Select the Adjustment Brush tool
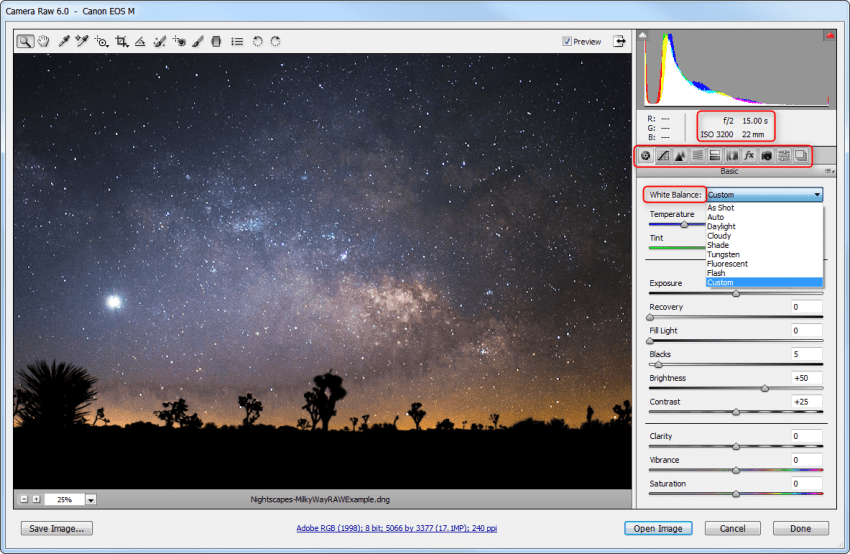Viewport: 850px width, 554px height. [x=198, y=41]
